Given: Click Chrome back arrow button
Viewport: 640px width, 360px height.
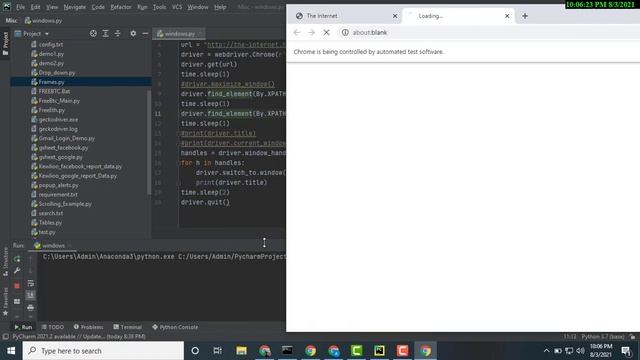Looking at the screenshot, I should pyautogui.click(x=297, y=32).
